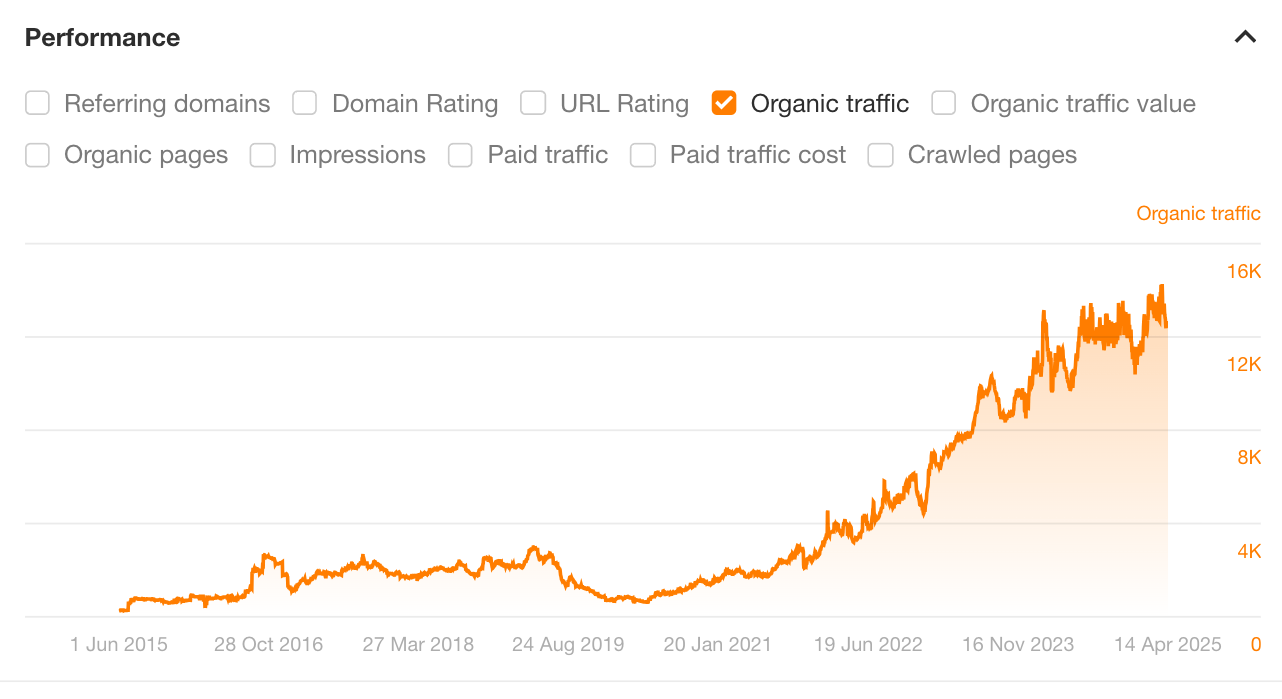Click the 1 Jun 2015 date label
1282x699 pixels.
(x=118, y=644)
